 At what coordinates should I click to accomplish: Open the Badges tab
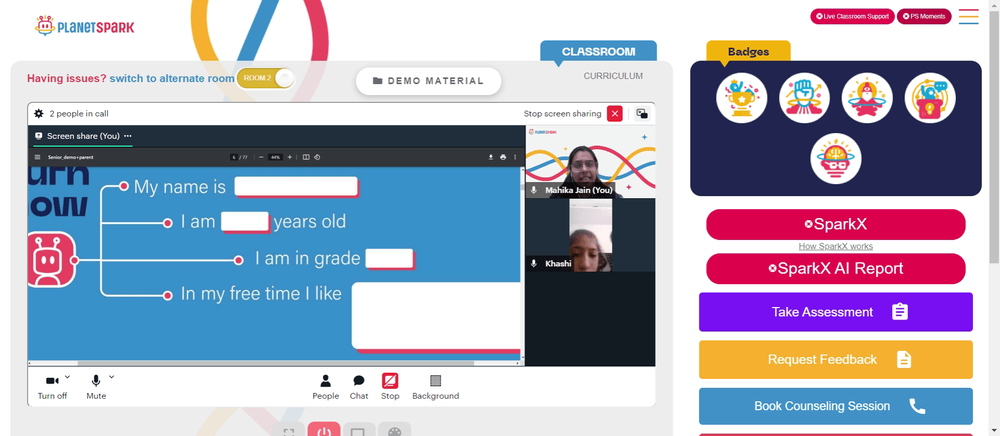pyautogui.click(x=748, y=52)
